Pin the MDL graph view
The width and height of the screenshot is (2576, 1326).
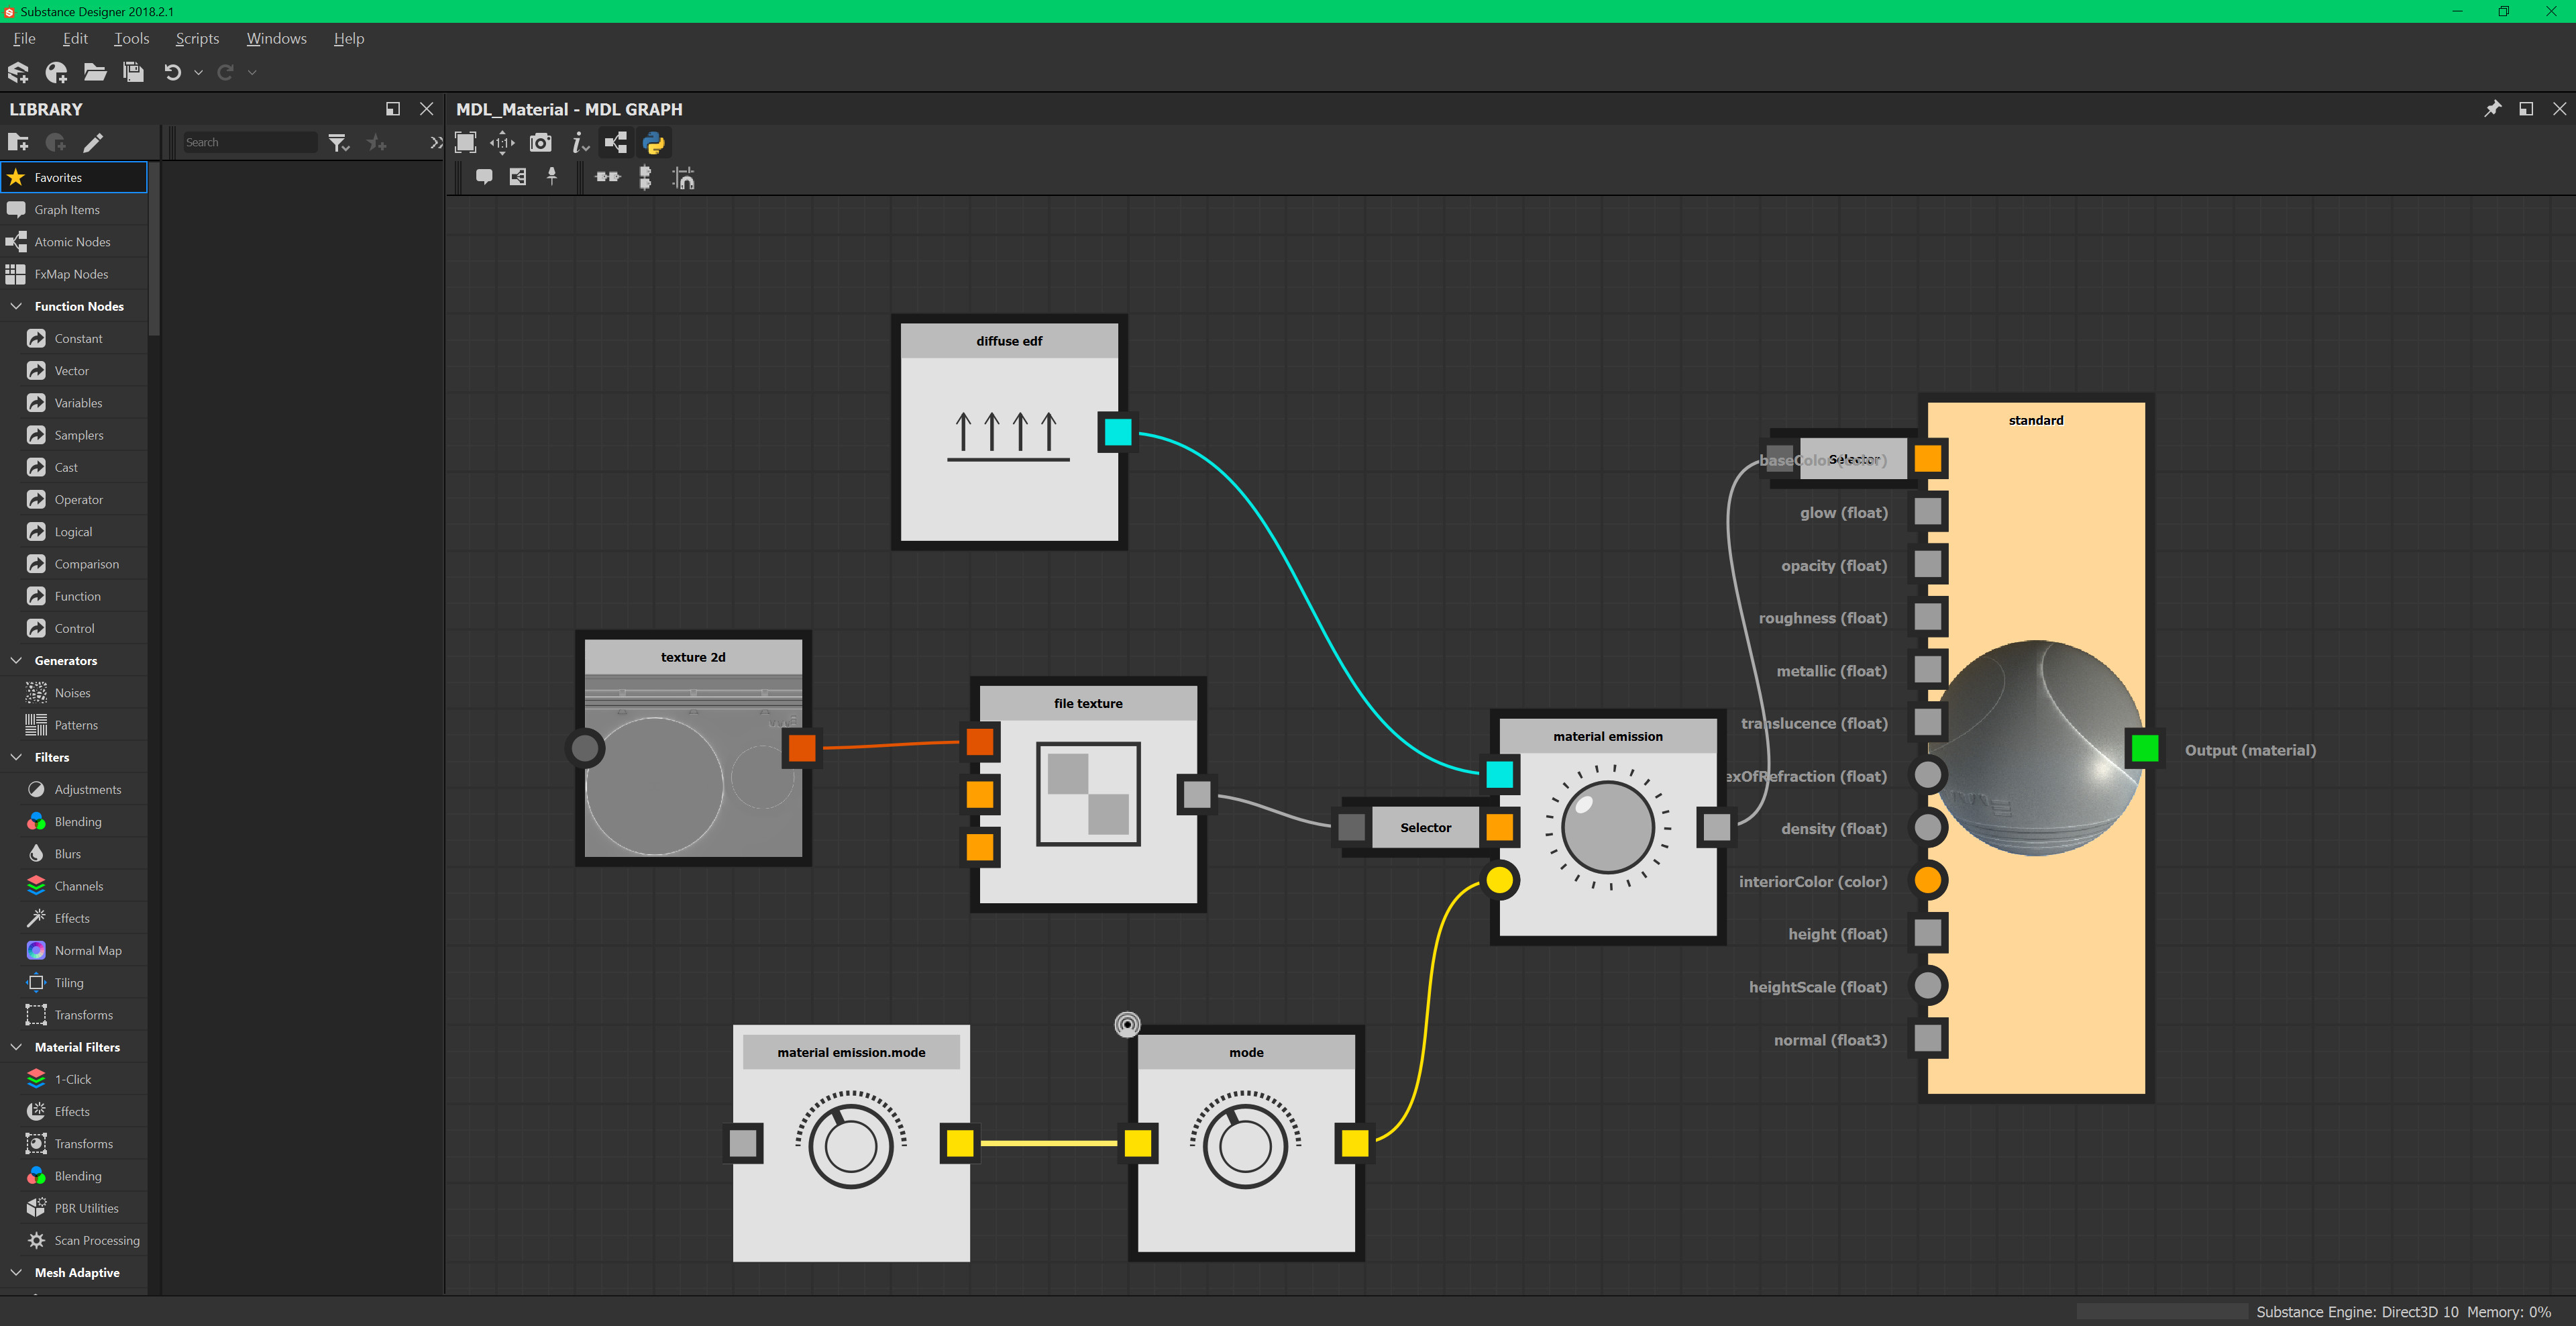click(2493, 109)
